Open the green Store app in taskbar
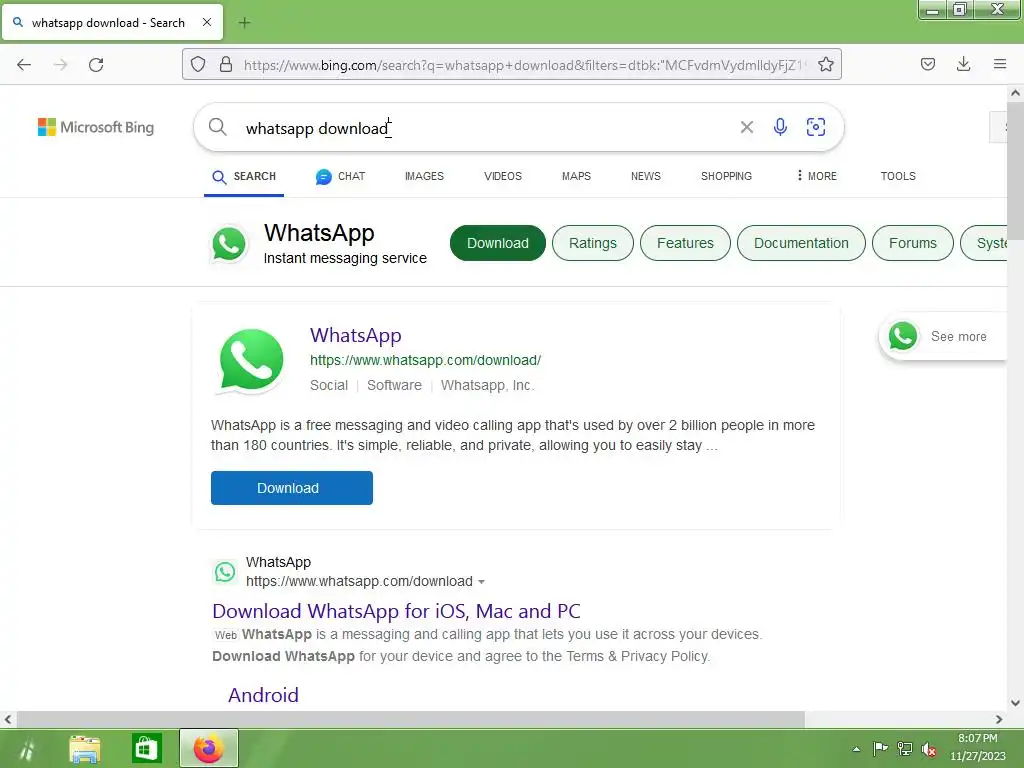 146,748
